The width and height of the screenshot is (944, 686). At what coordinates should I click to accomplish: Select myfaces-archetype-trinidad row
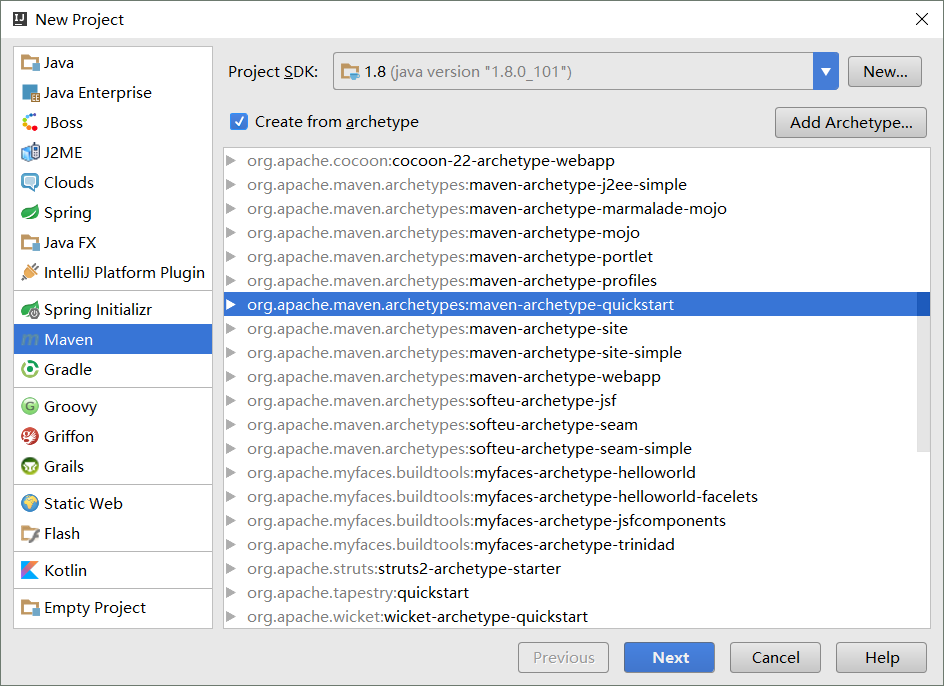tap(577, 544)
